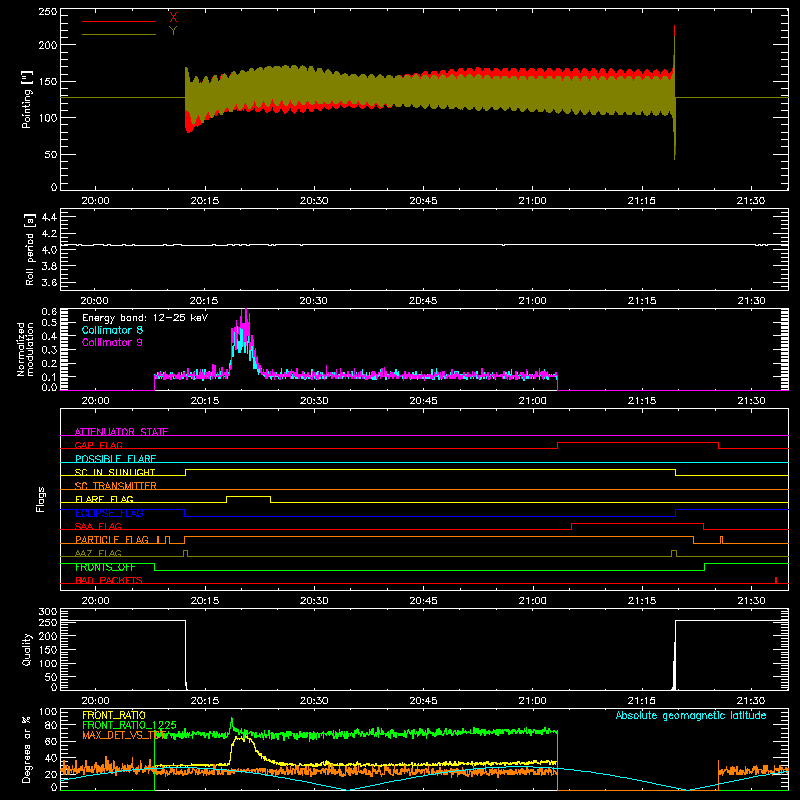The height and width of the screenshot is (800, 800).
Task: Click the 21:00 tick label under roll period plot
Action: click(x=533, y=301)
